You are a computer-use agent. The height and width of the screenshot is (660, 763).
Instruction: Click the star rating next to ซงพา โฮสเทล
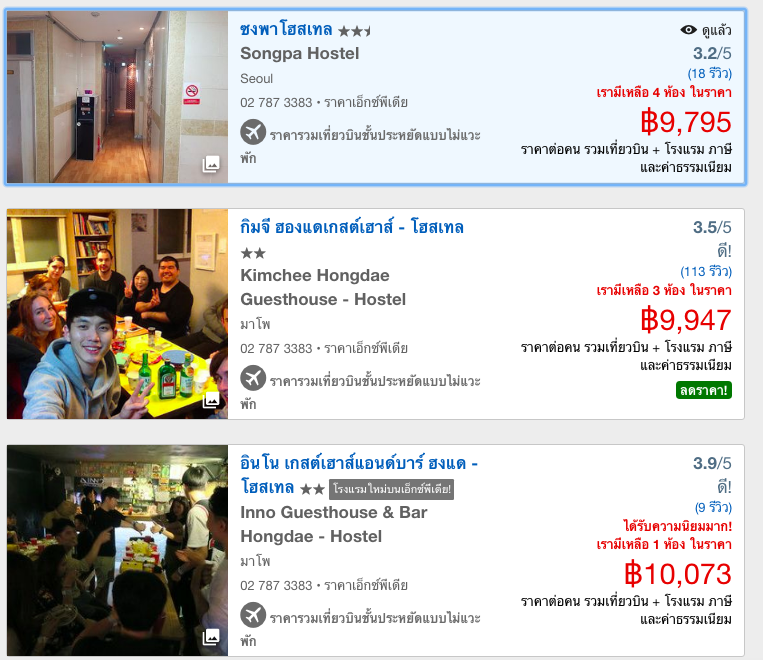[354, 32]
